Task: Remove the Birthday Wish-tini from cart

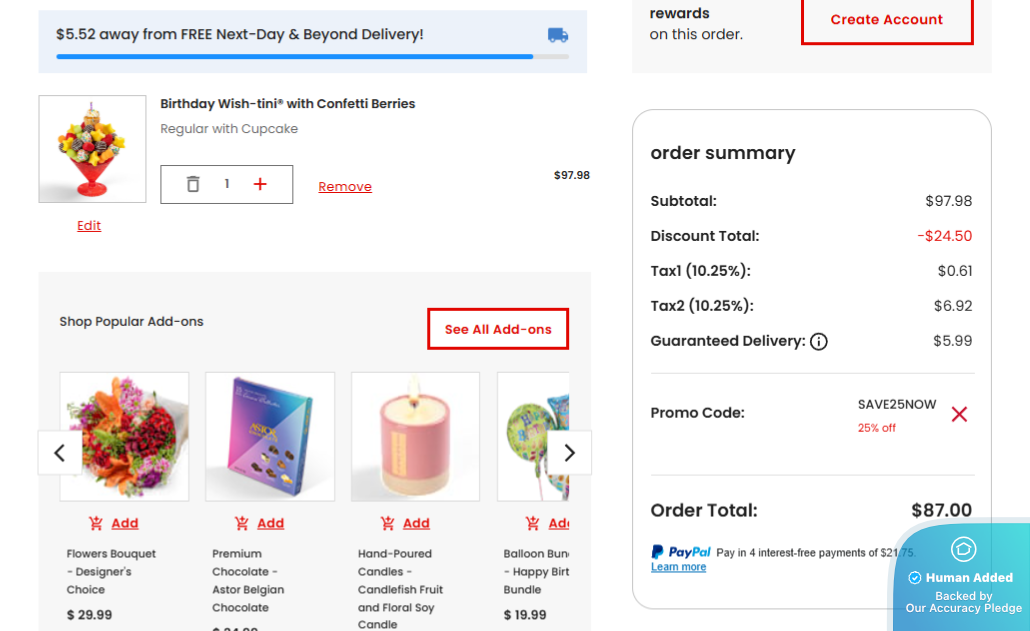Action: (345, 186)
